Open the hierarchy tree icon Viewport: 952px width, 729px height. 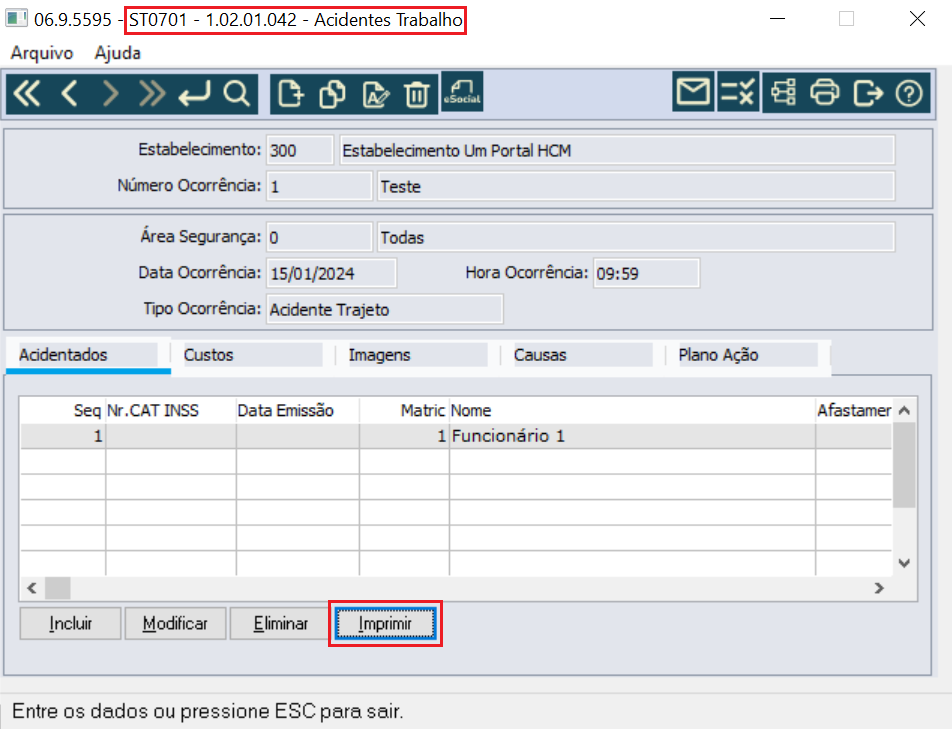[783, 93]
